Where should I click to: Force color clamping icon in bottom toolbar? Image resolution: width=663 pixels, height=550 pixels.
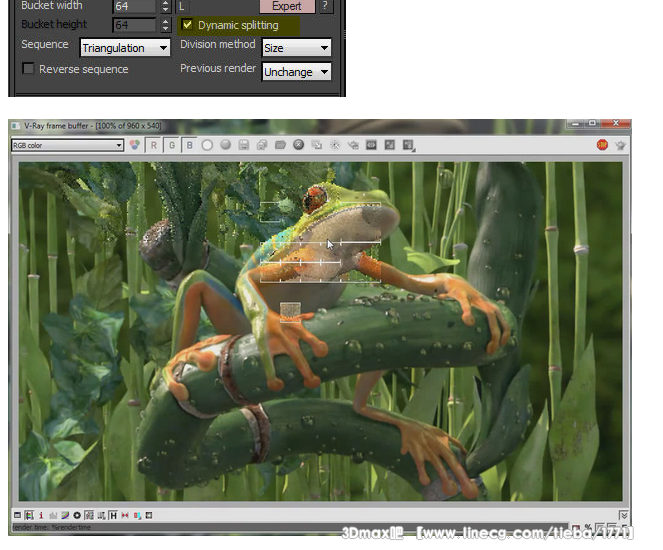point(29,515)
